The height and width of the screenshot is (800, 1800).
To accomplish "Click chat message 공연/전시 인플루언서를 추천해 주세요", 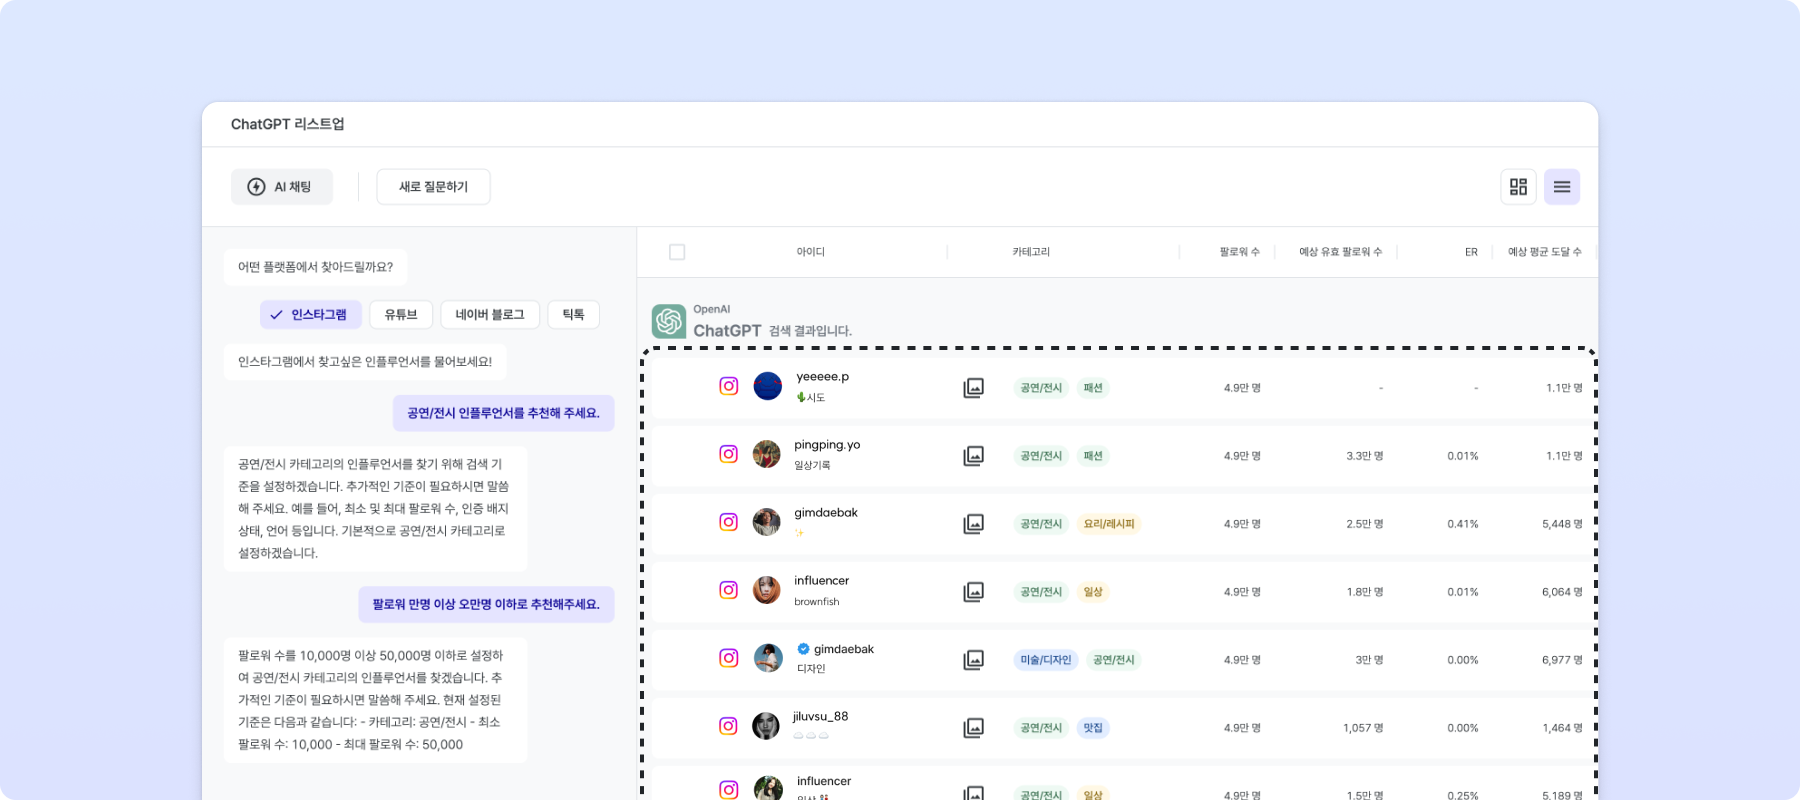I will point(503,413).
